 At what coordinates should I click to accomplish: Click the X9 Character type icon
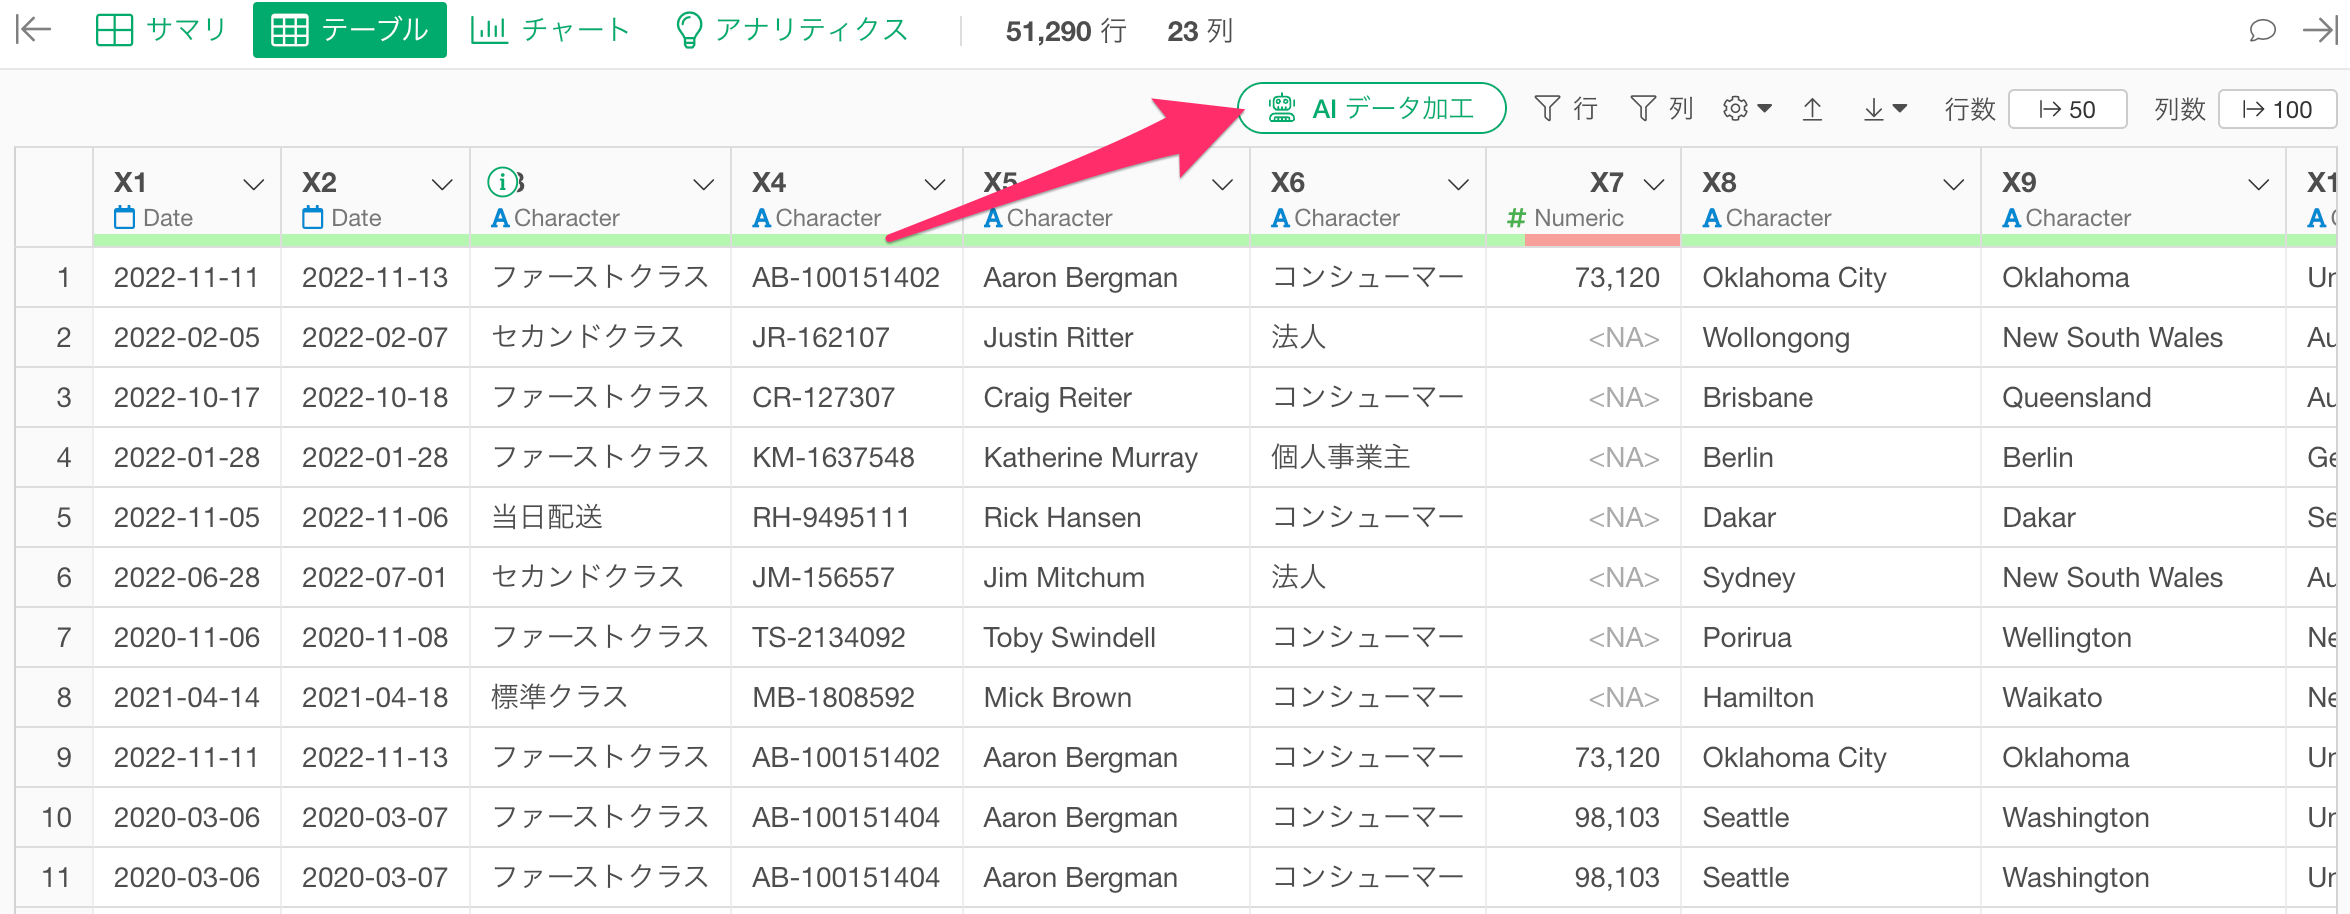point(2012,218)
